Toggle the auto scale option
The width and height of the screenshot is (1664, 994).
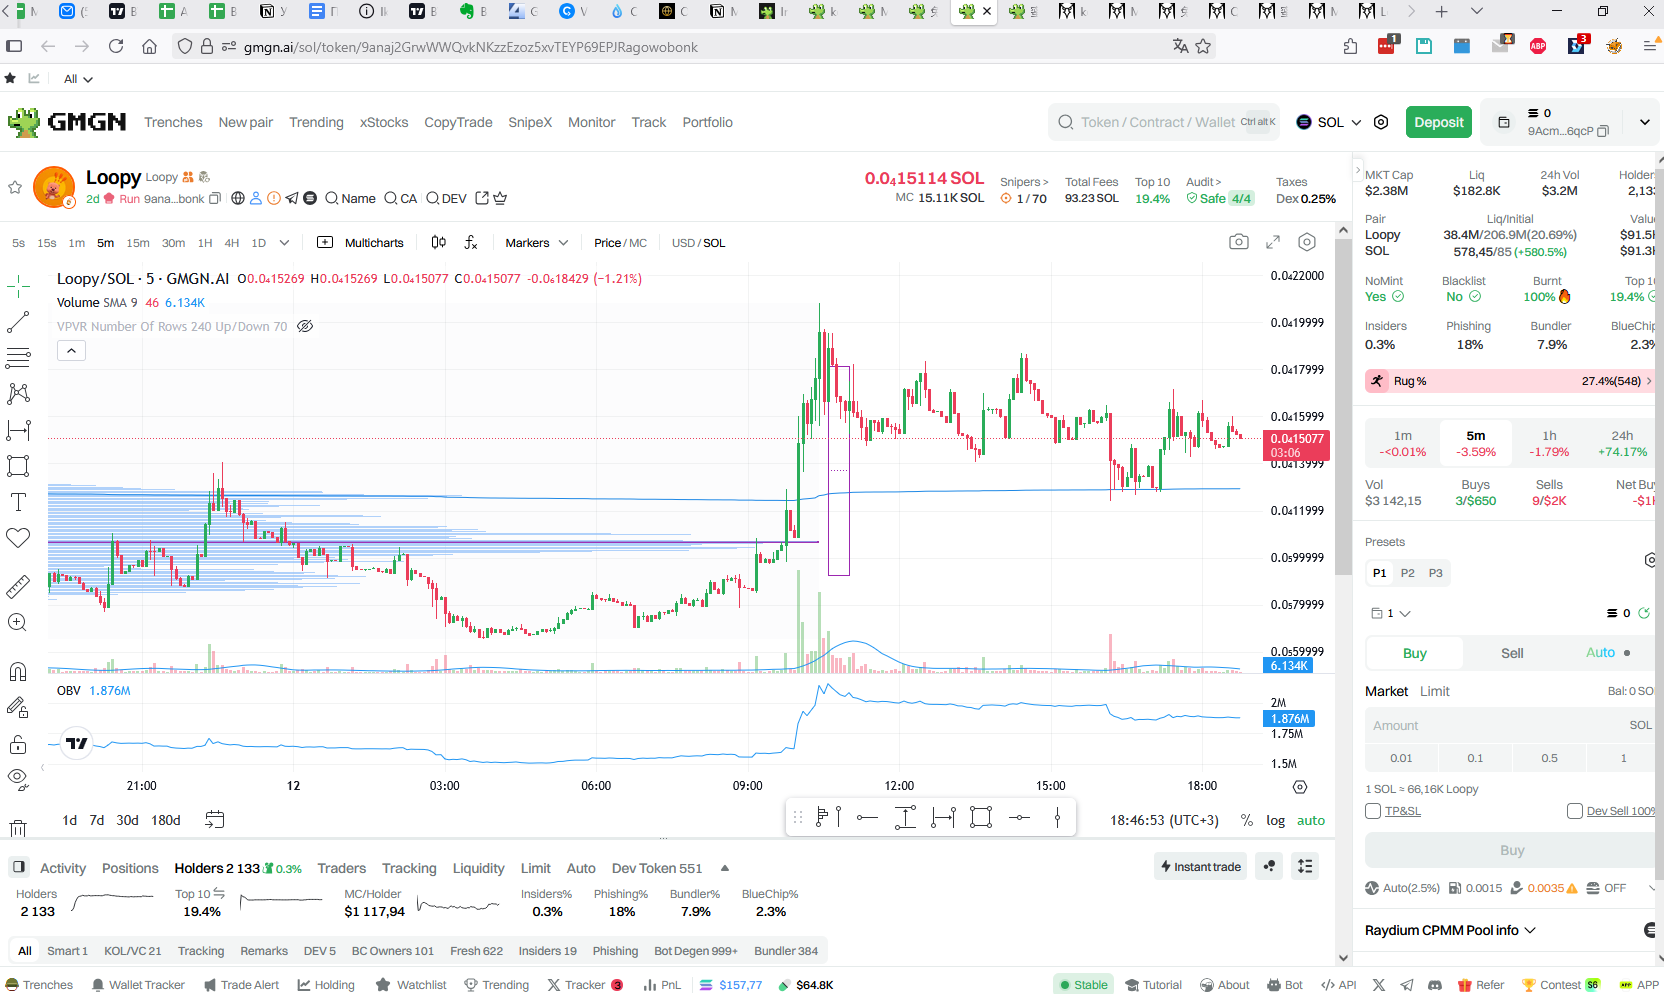coord(1311,820)
